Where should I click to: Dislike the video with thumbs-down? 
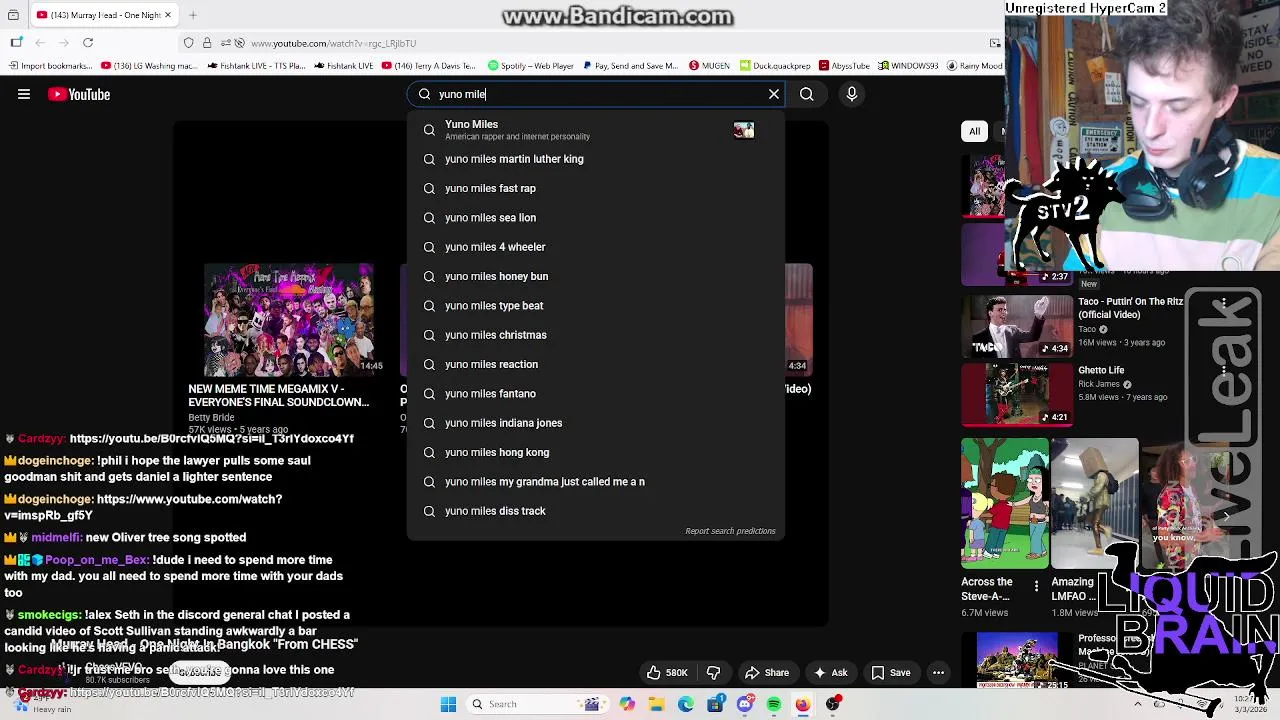pos(713,673)
